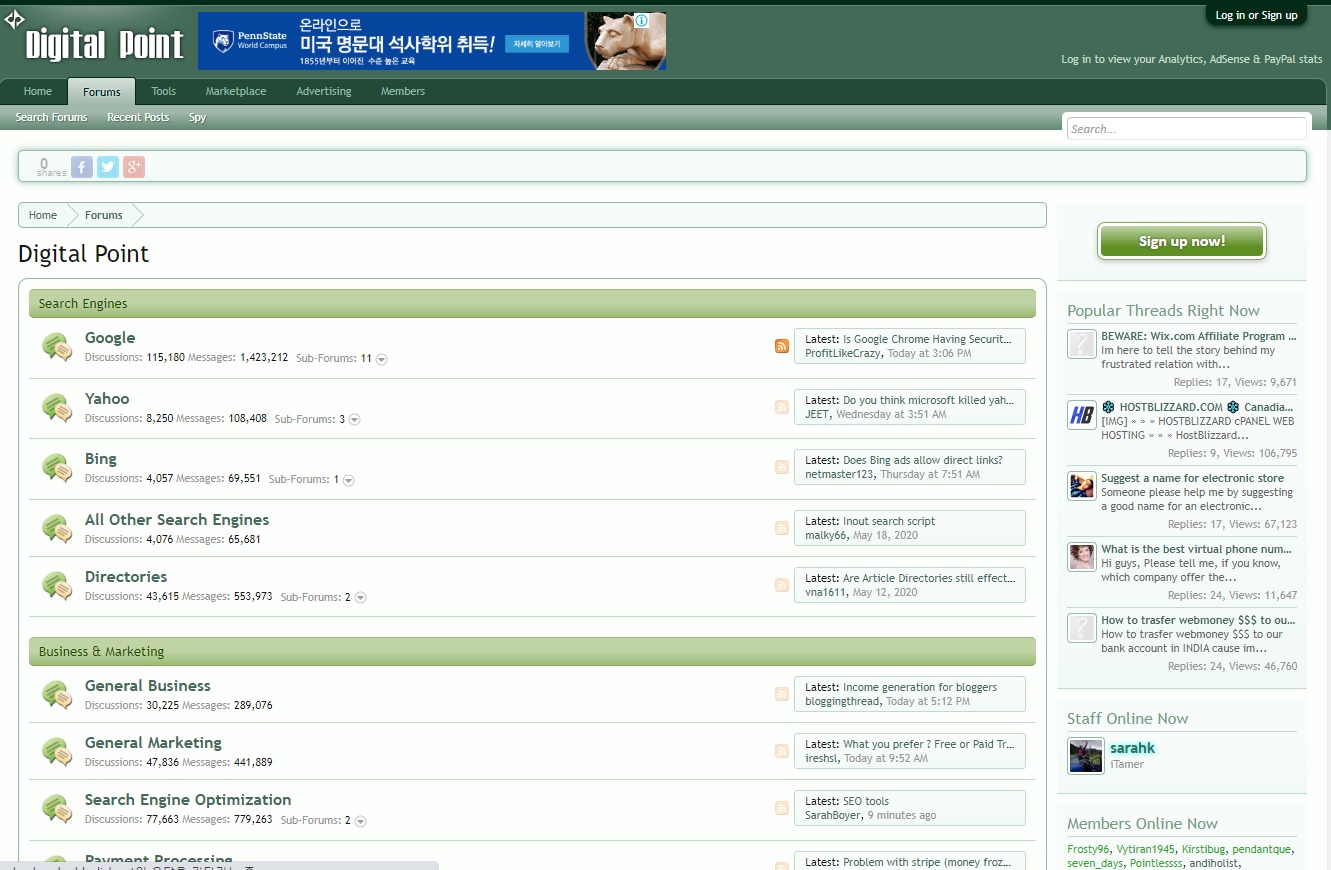
Task: Open avatar for virtual phone thread
Action: coord(1081,557)
